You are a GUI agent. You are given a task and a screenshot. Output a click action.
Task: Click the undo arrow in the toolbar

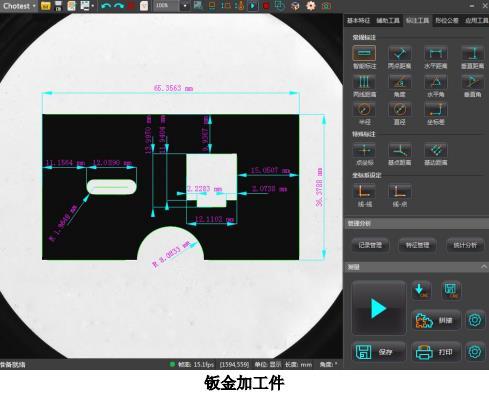click(106, 6)
